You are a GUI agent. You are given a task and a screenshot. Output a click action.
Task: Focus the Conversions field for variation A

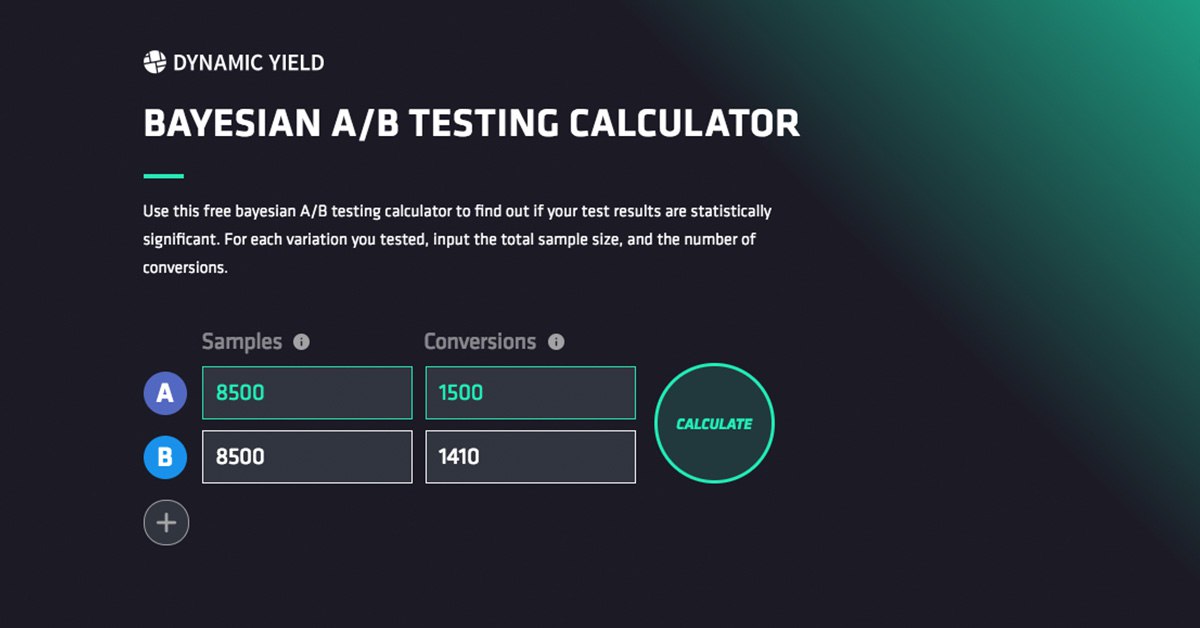[x=530, y=393]
